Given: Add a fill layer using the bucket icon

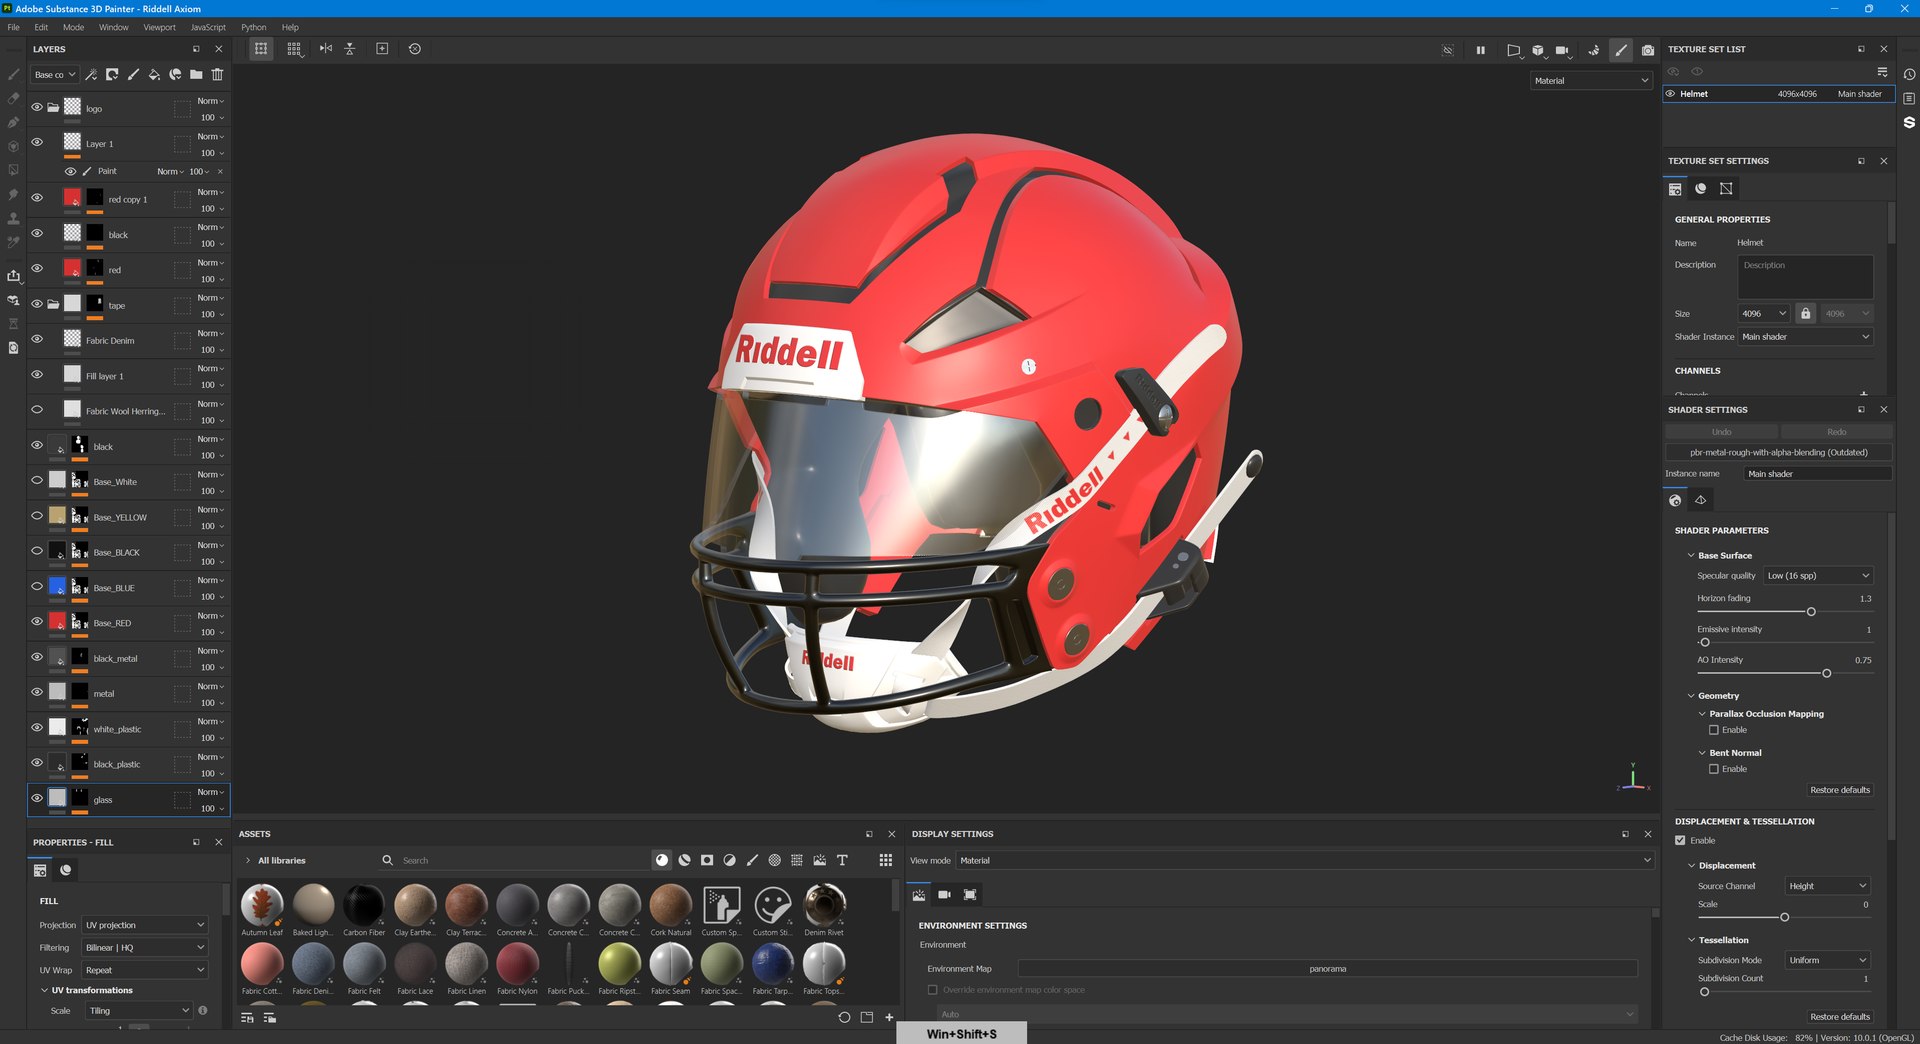Looking at the screenshot, I should (x=154, y=75).
